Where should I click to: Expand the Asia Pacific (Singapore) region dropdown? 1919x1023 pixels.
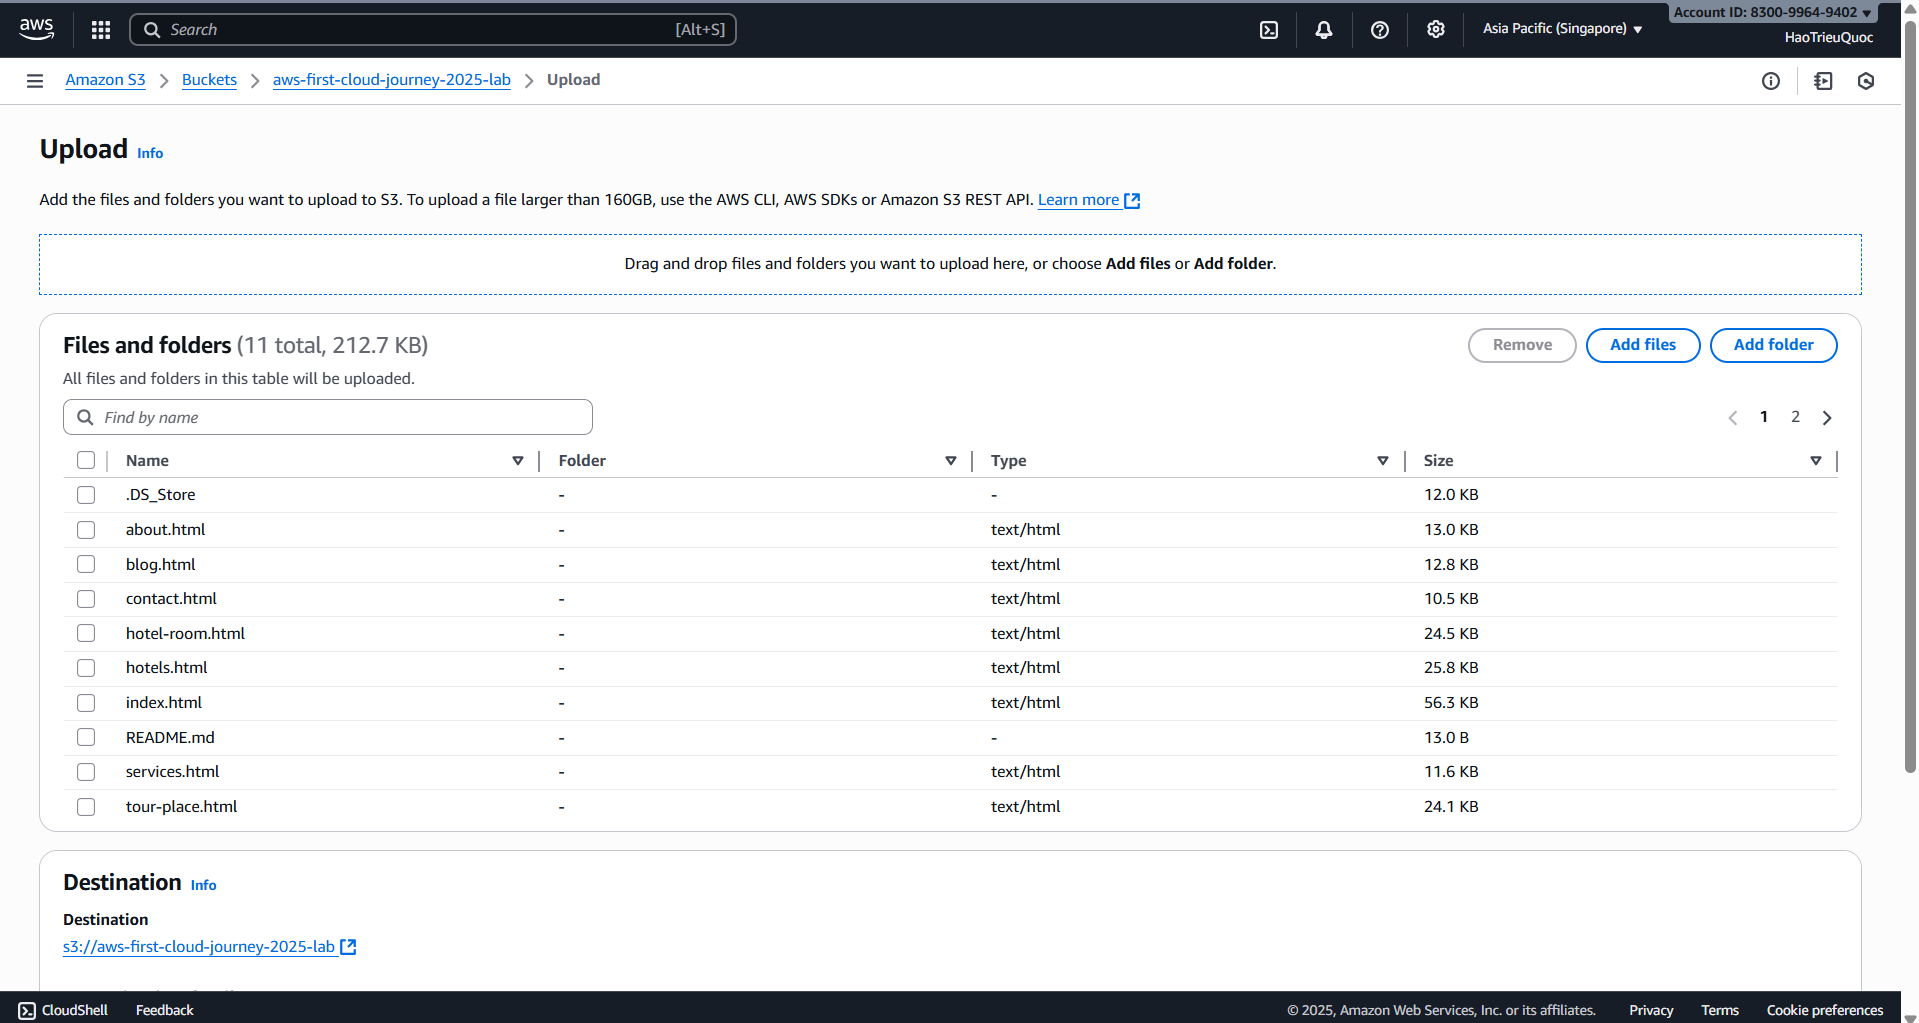coord(1562,29)
